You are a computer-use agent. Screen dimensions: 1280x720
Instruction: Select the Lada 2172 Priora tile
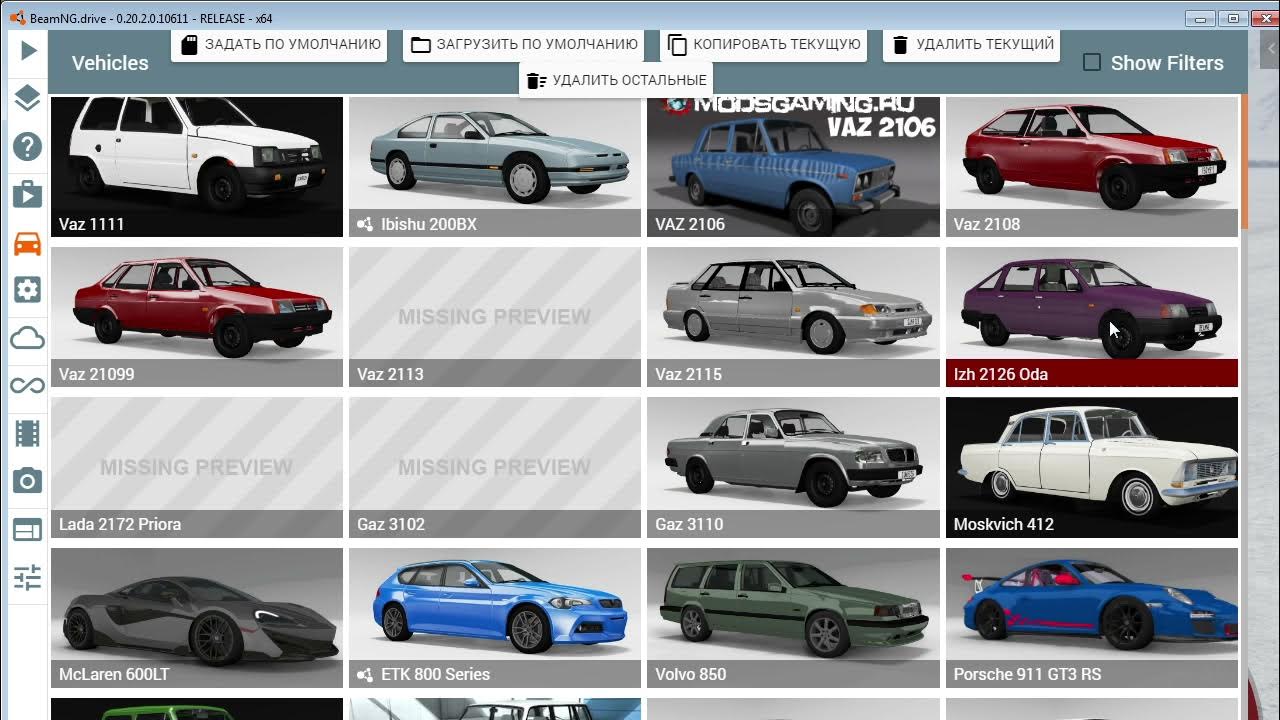(x=197, y=467)
